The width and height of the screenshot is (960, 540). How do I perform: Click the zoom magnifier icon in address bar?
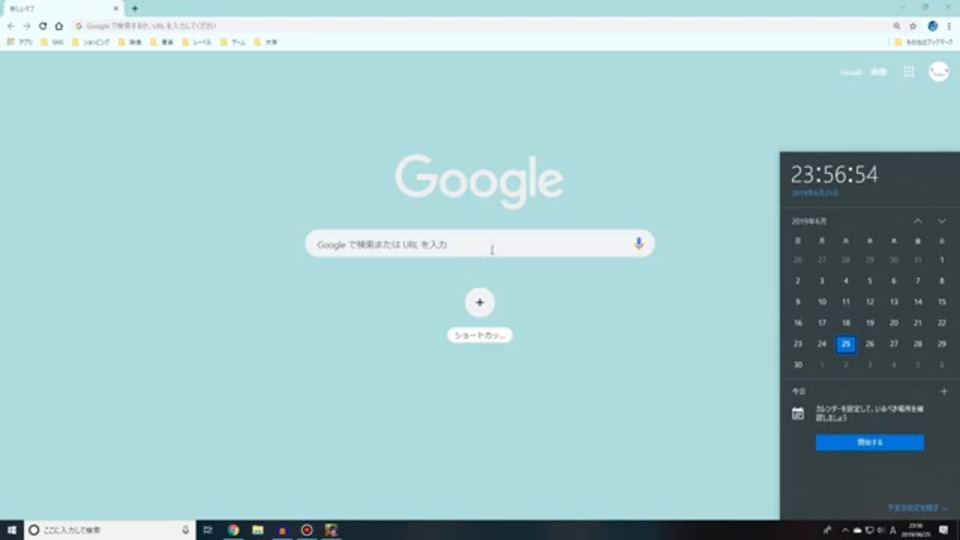click(896, 26)
